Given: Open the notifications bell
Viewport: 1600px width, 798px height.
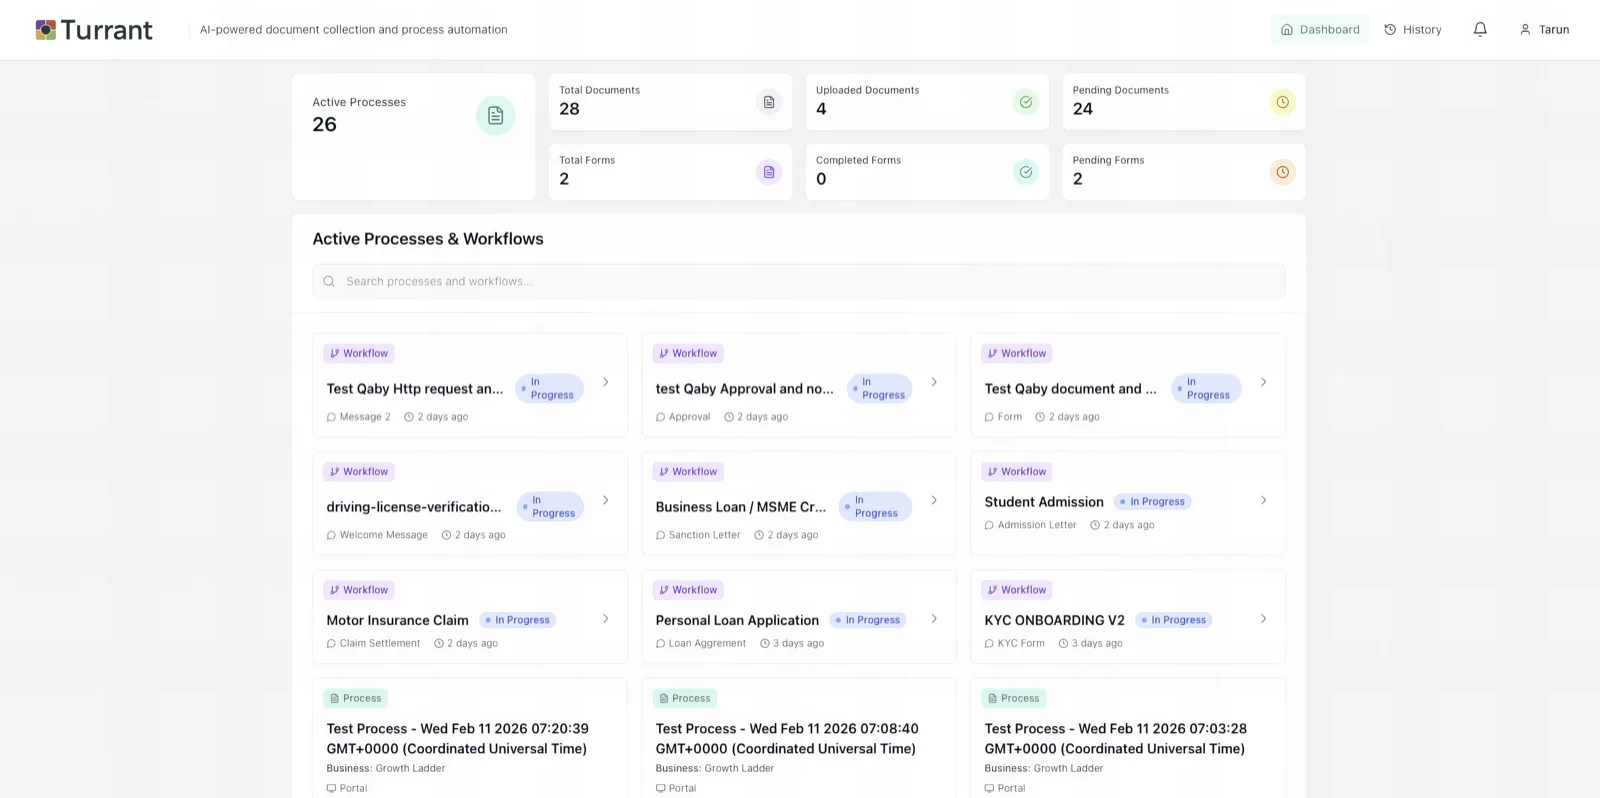Looking at the screenshot, I should pos(1480,30).
